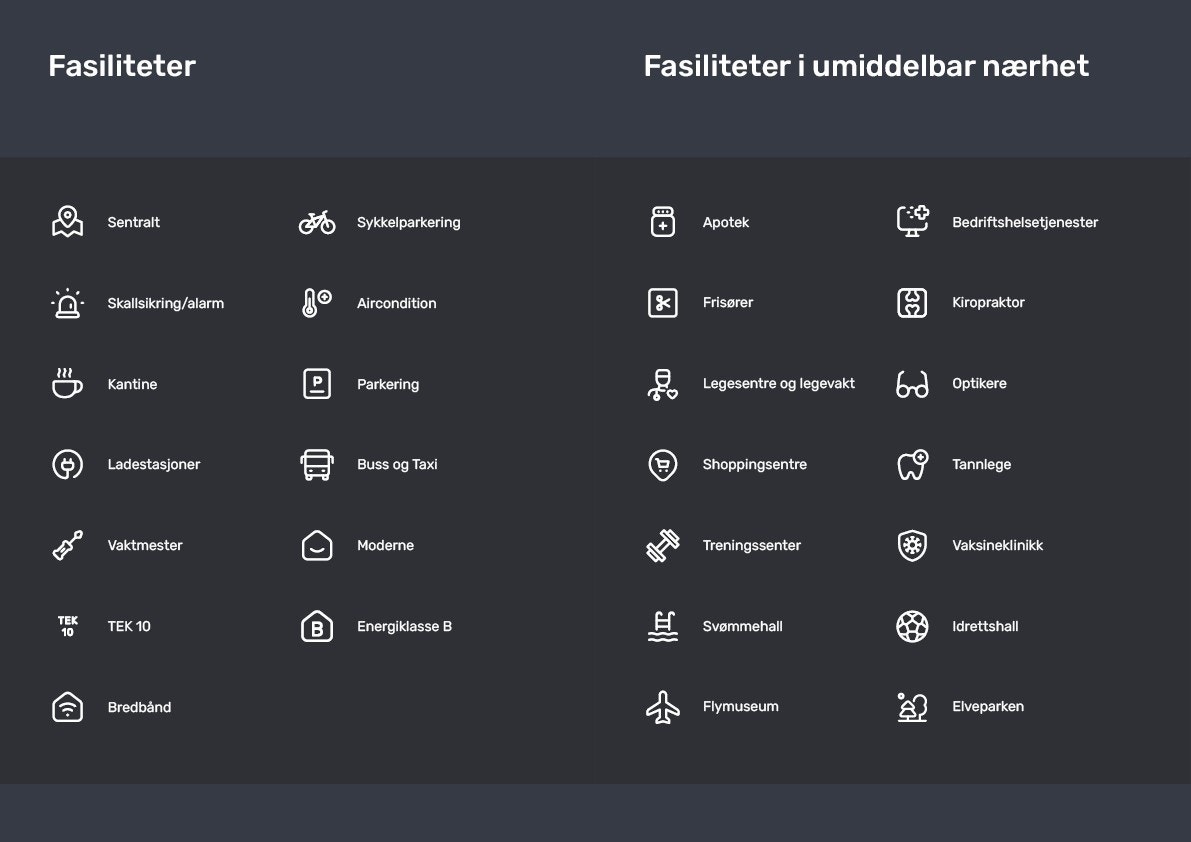Click the Optikere glasses icon

pyautogui.click(x=912, y=384)
